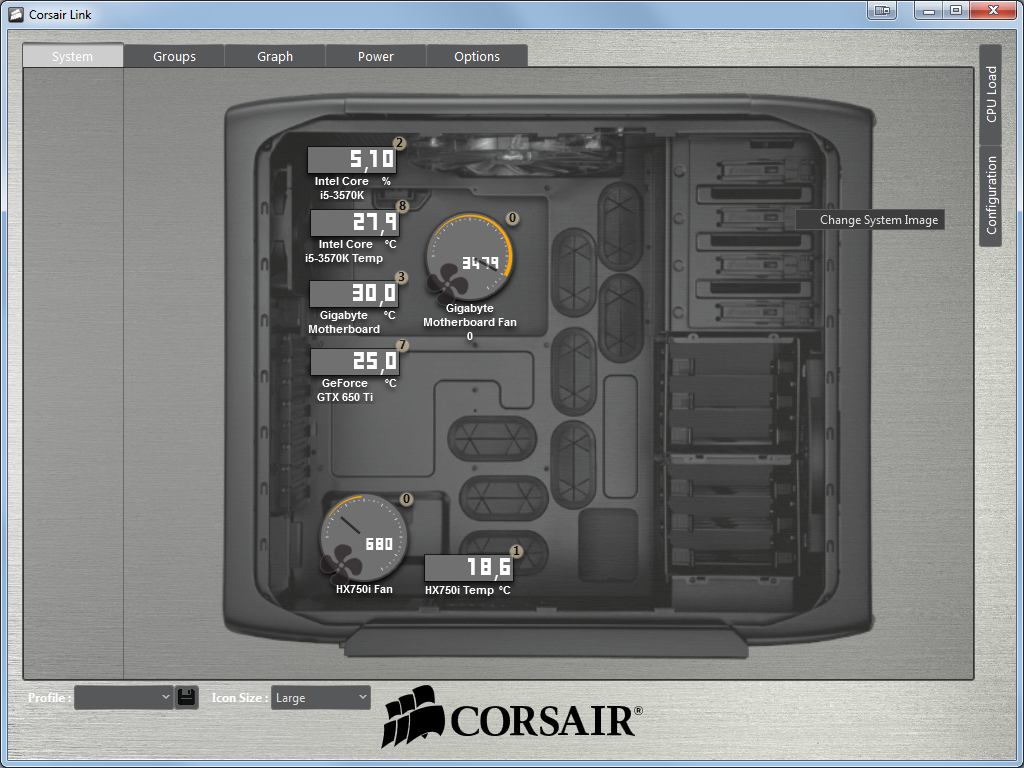Click the Gigabyte Motherboard Fan label
The height and width of the screenshot is (768, 1024).
pyautogui.click(x=470, y=322)
